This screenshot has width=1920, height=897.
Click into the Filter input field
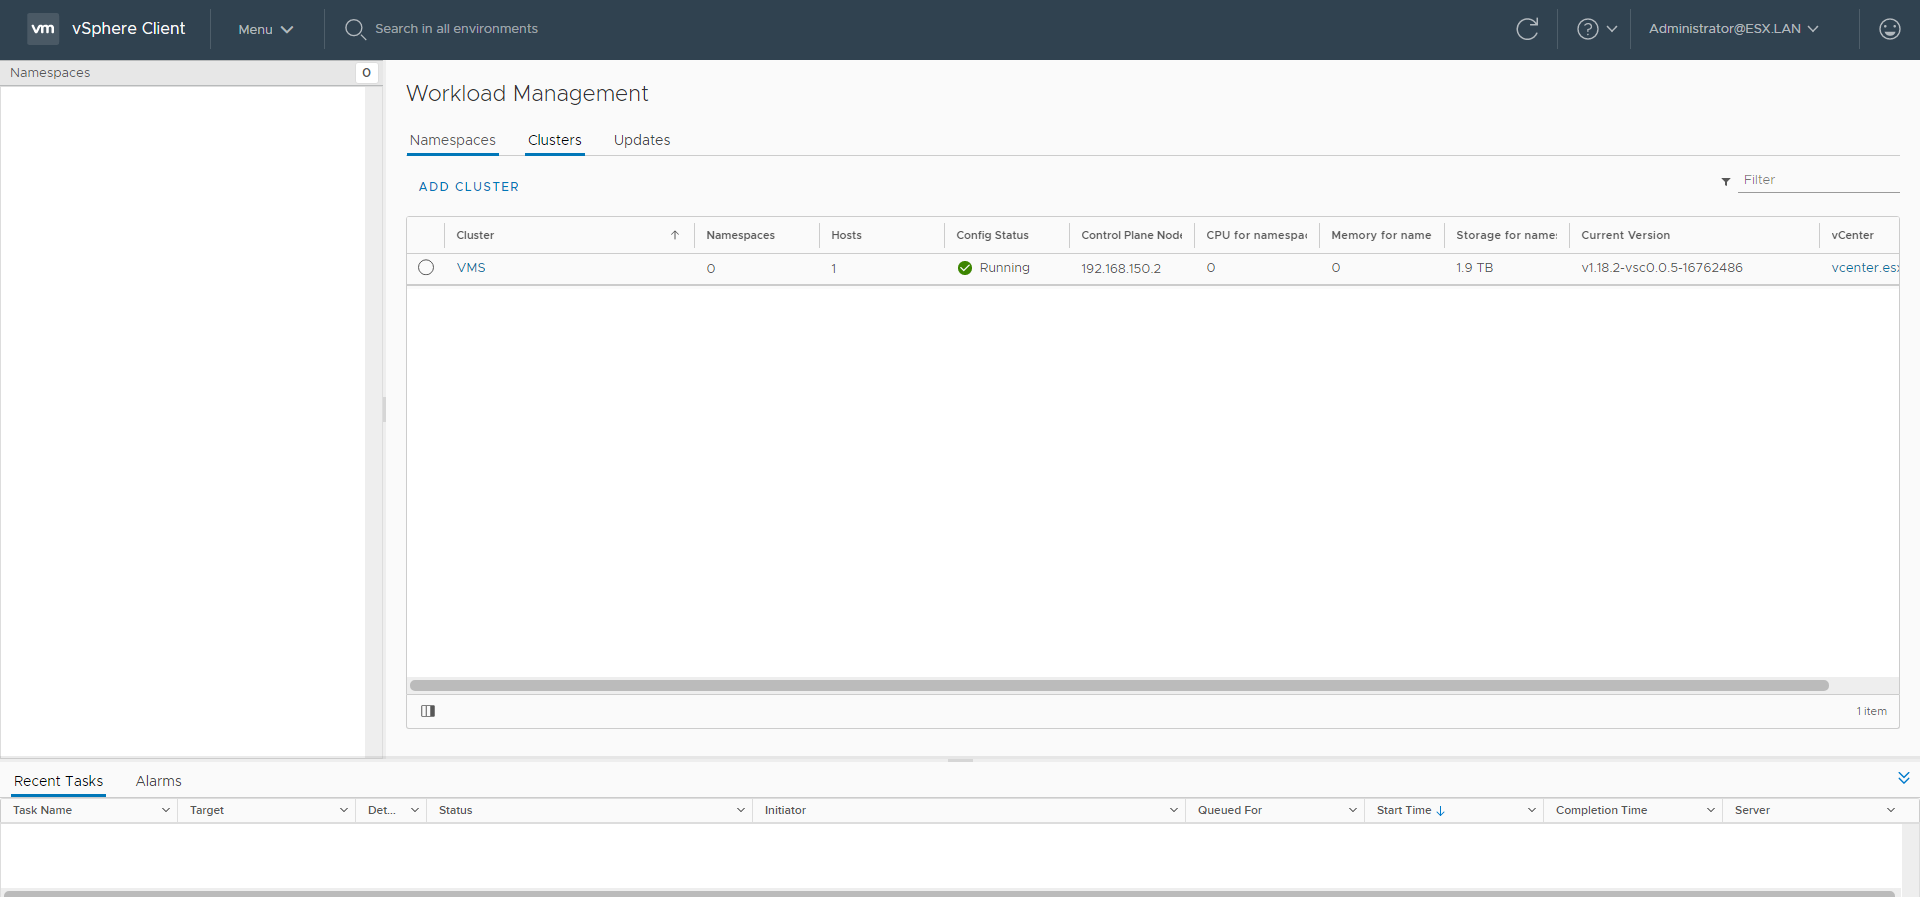tap(1817, 180)
